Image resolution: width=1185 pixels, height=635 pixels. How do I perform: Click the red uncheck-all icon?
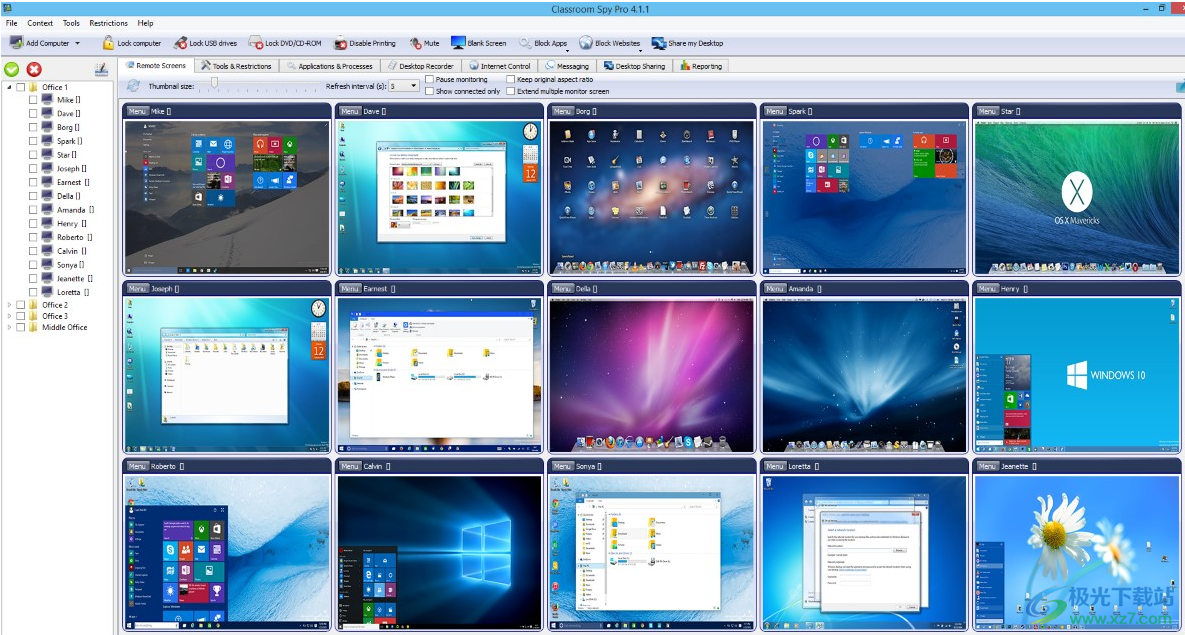click(x=34, y=70)
